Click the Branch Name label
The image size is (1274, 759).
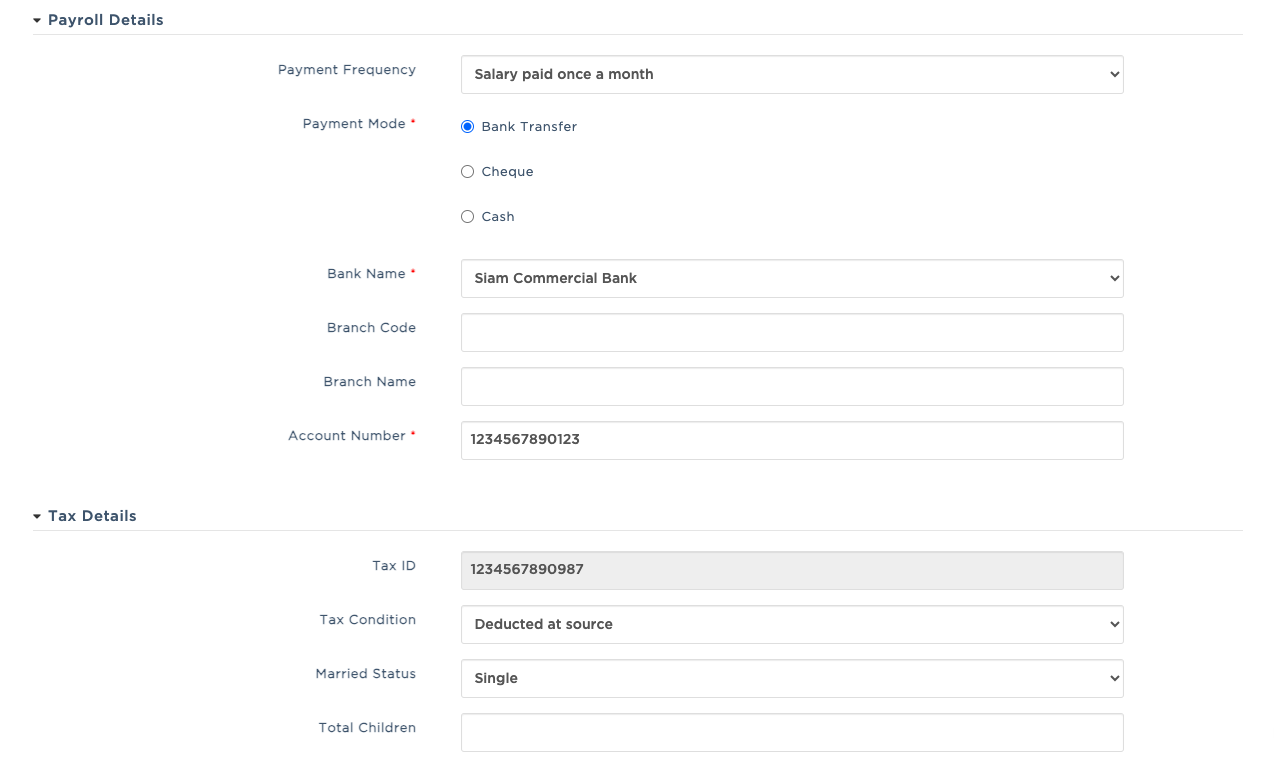point(370,382)
